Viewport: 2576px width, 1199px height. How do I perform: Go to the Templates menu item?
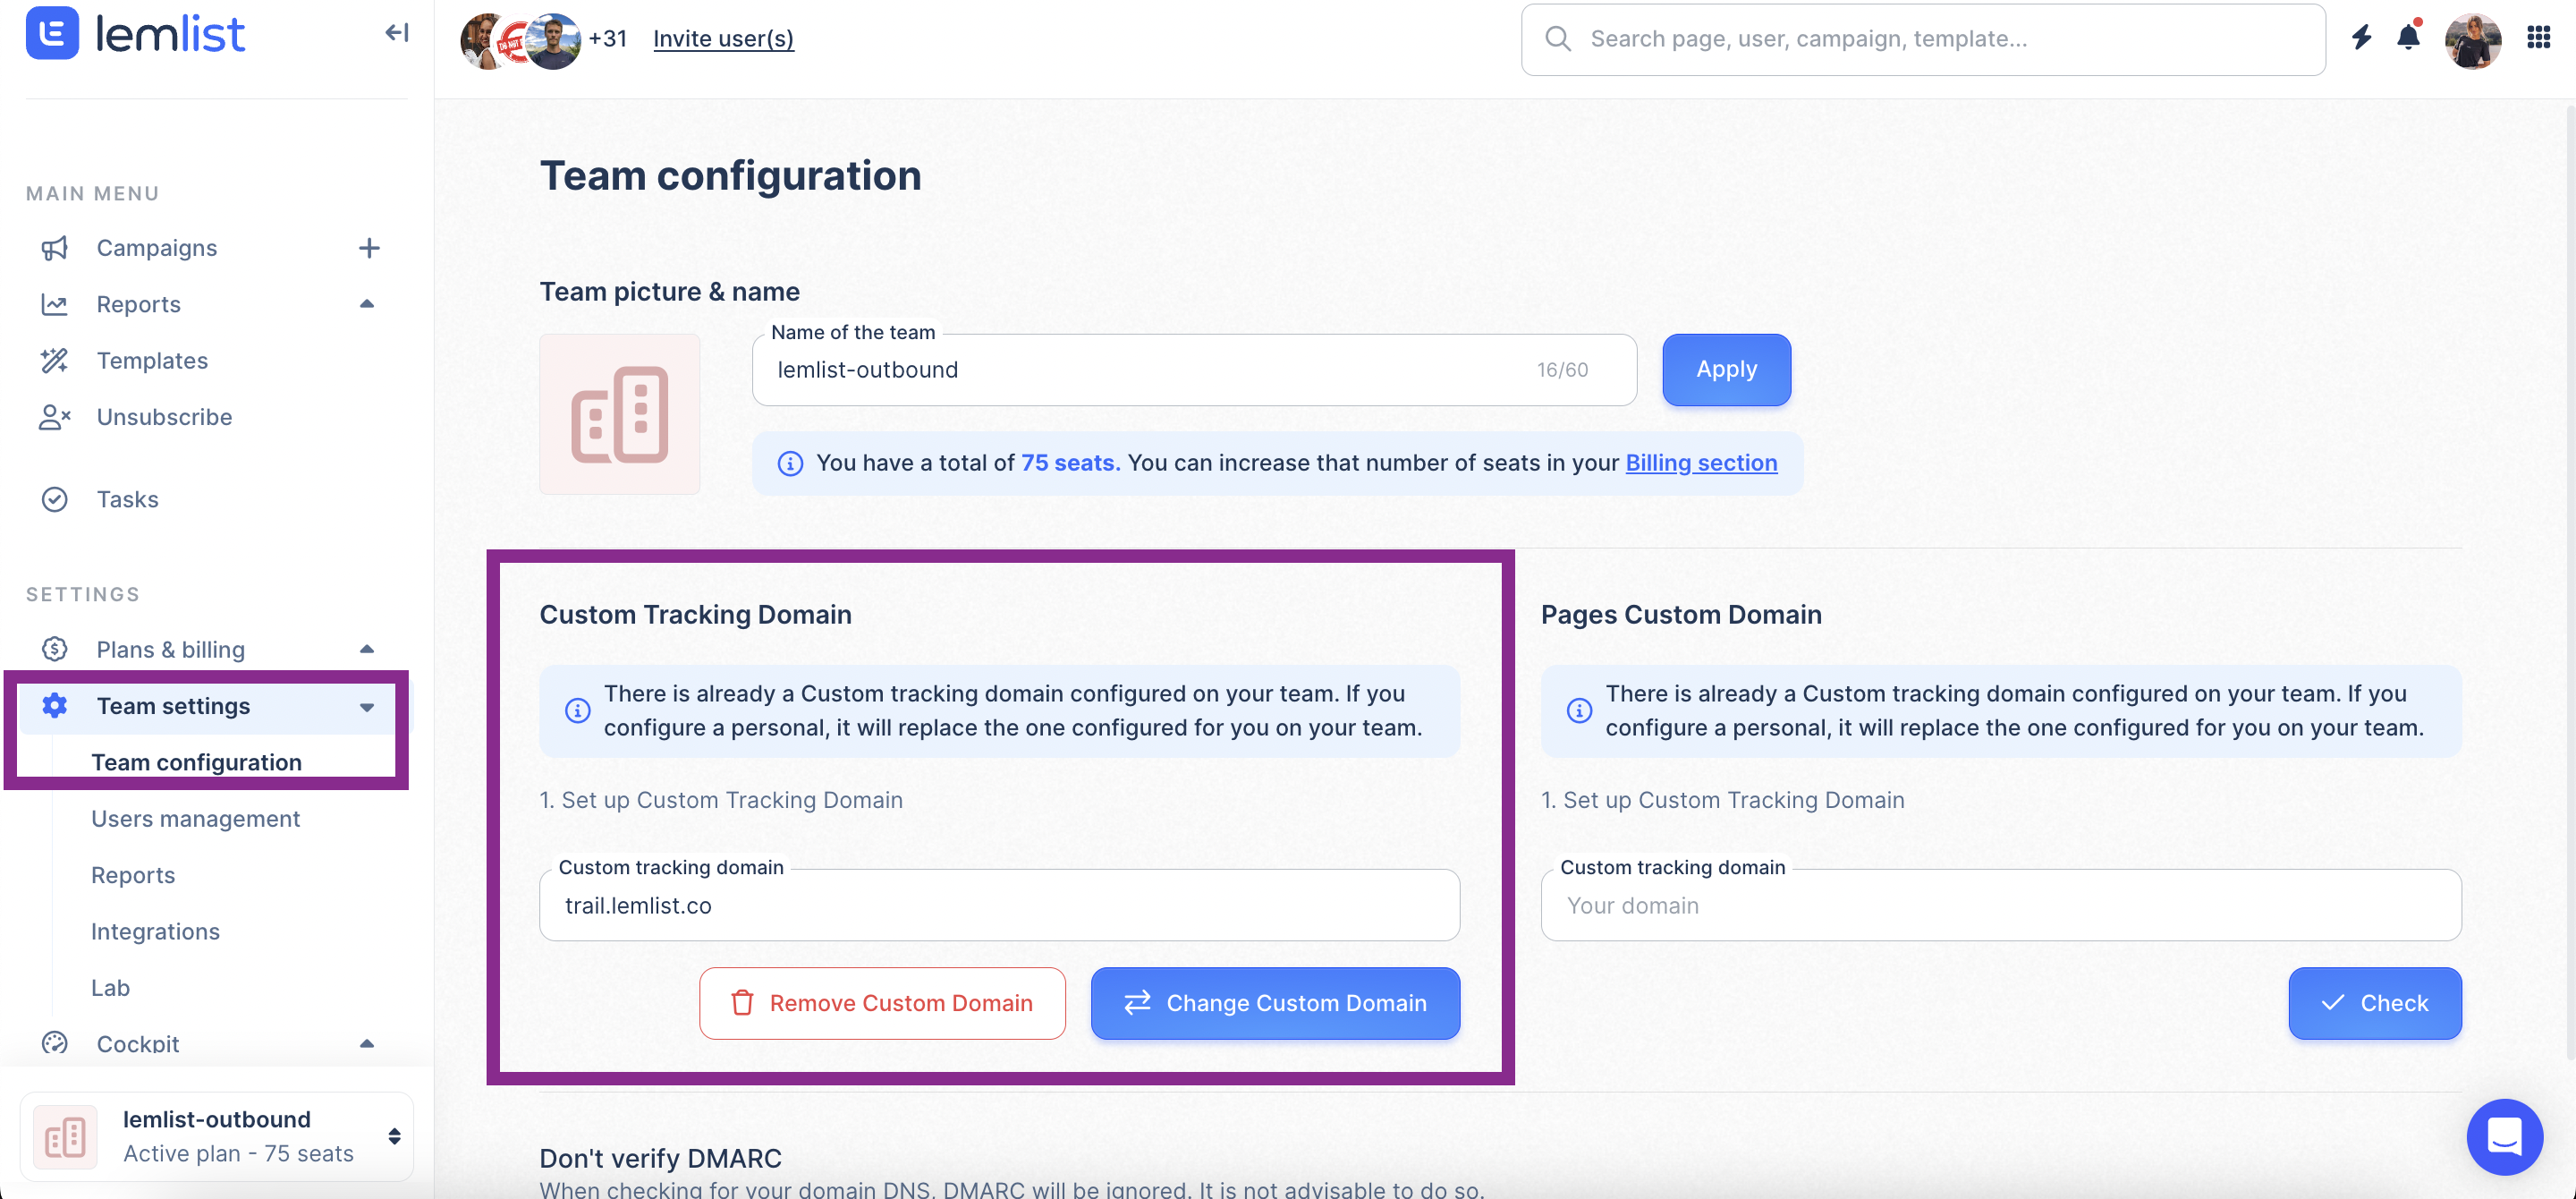[152, 361]
